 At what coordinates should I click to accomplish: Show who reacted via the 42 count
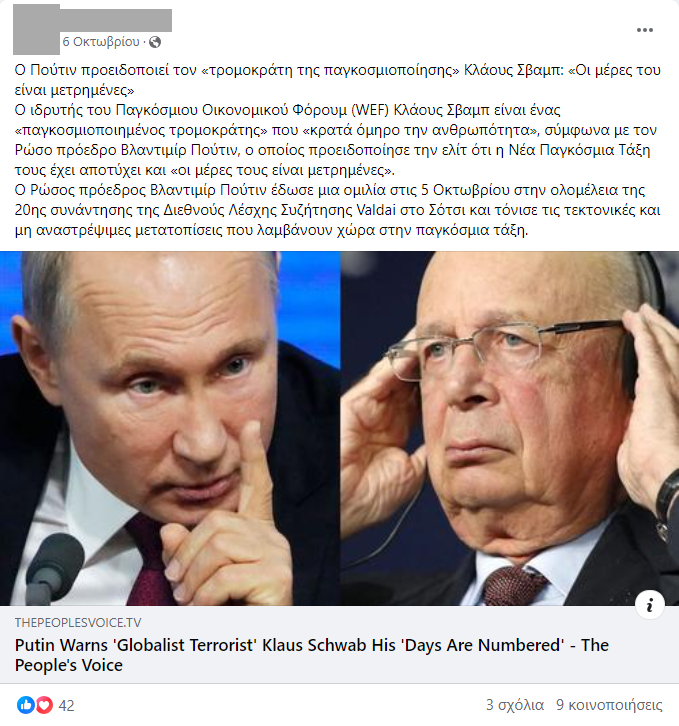click(x=66, y=705)
